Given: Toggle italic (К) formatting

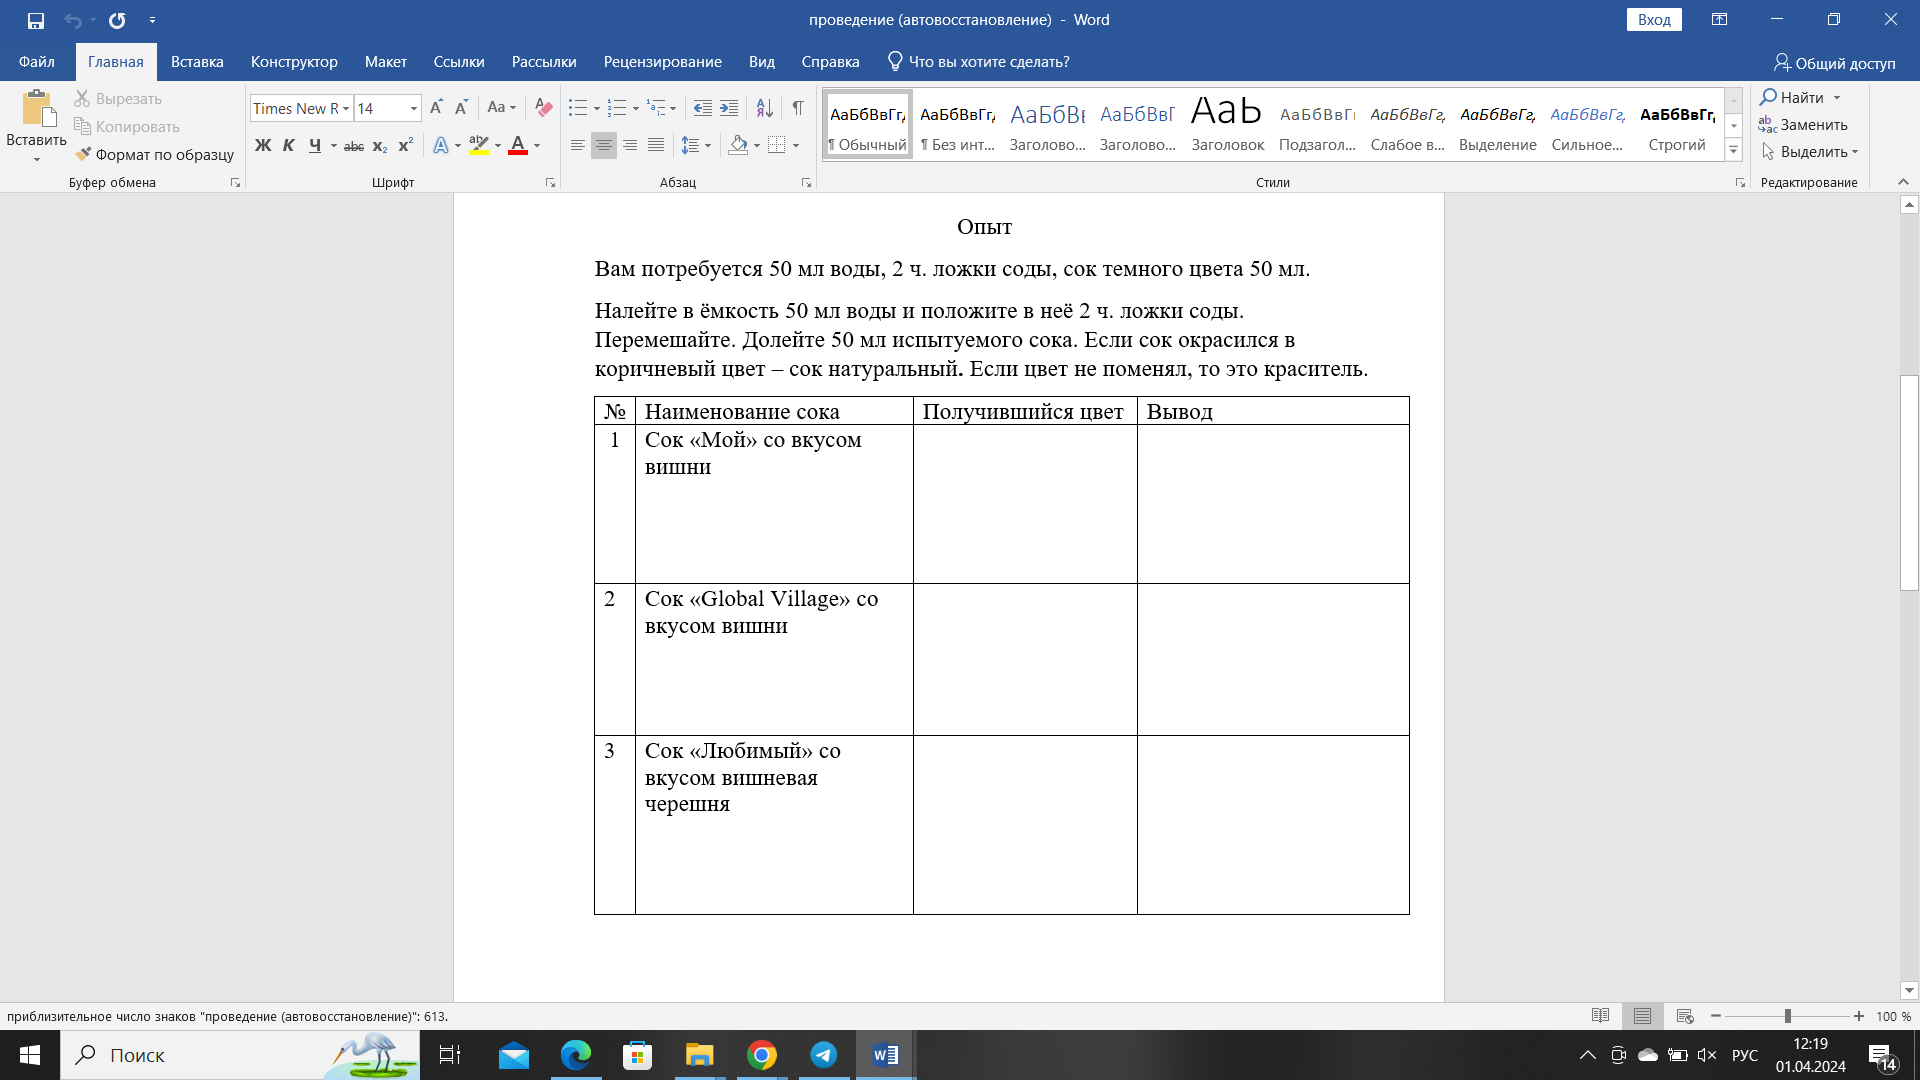Looking at the screenshot, I should pyautogui.click(x=289, y=146).
